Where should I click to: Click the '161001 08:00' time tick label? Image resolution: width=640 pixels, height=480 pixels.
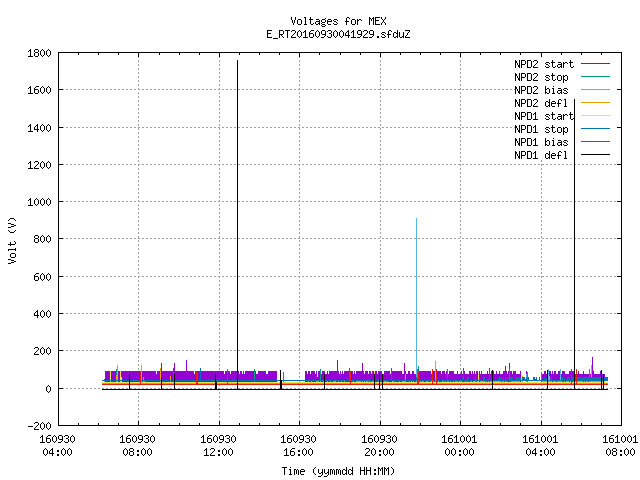coord(620,445)
